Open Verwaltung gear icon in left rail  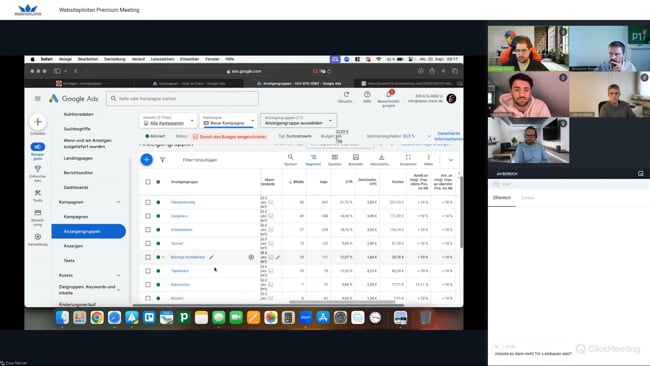point(38,237)
